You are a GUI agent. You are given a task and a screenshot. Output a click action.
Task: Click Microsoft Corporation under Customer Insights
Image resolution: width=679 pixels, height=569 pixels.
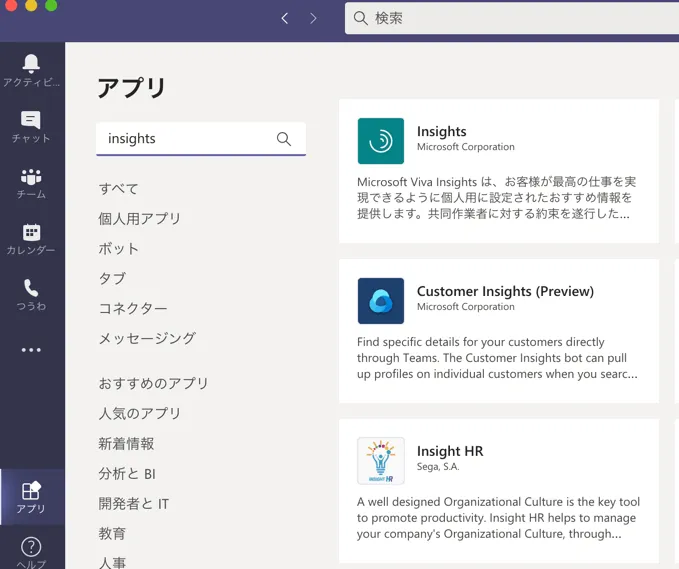pos(466,307)
